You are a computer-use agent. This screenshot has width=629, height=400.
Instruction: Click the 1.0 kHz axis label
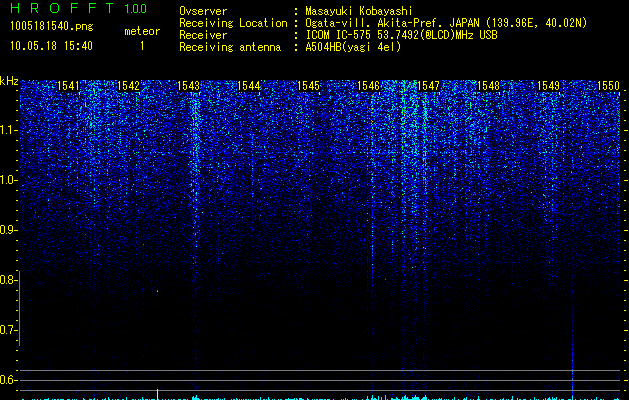(8, 180)
